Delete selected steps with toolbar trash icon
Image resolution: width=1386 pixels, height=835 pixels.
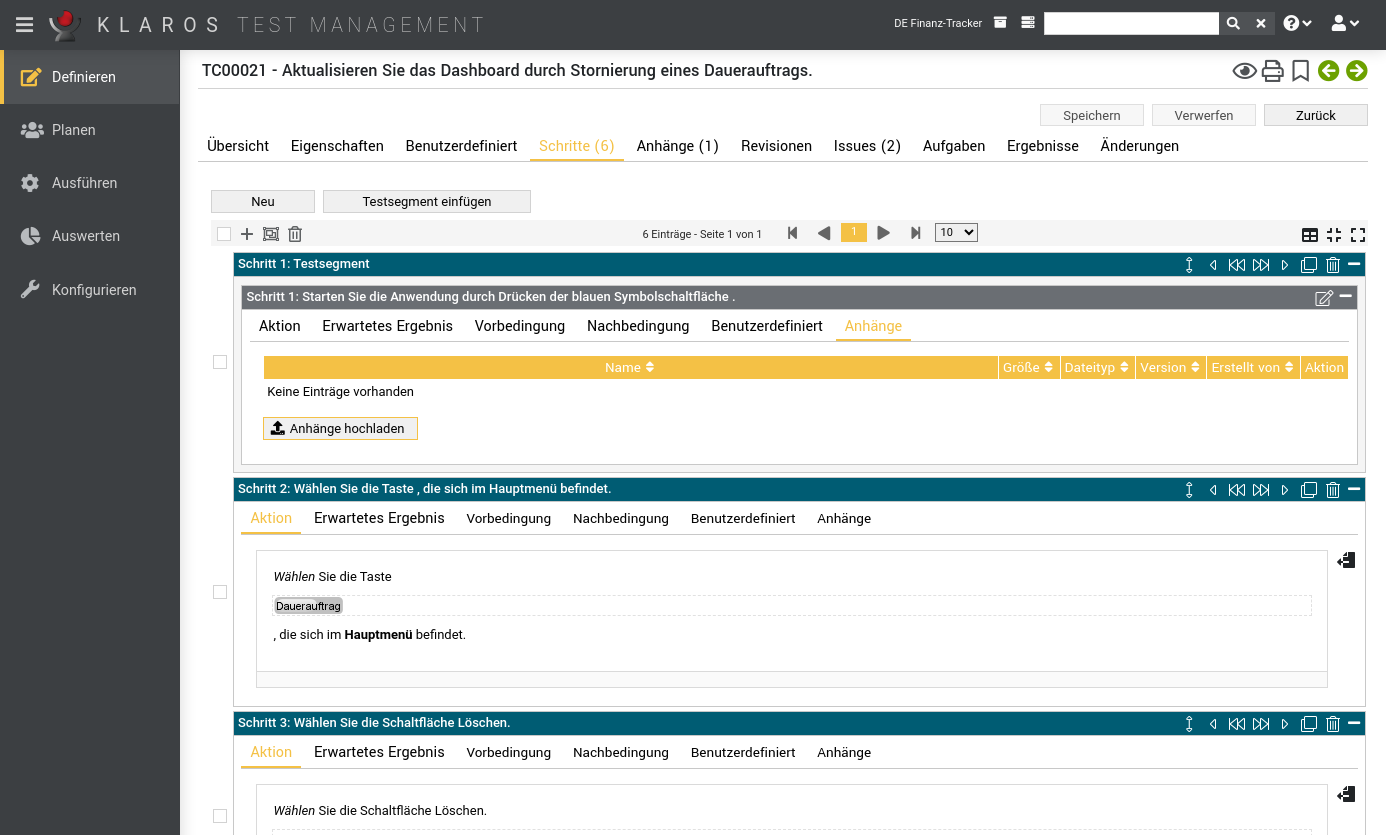point(295,234)
